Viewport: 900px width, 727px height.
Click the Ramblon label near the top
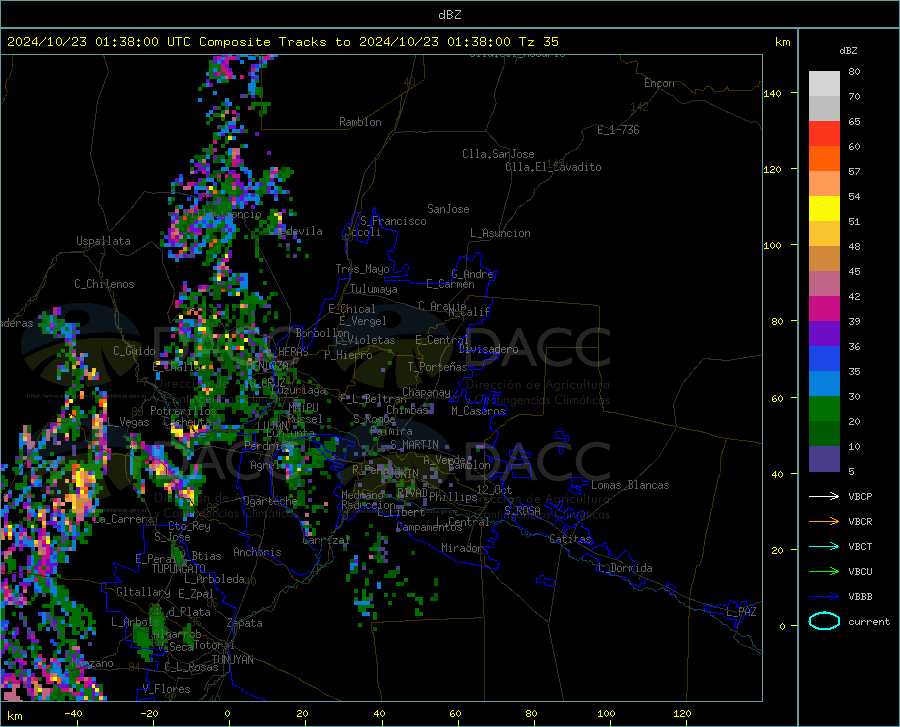point(360,122)
